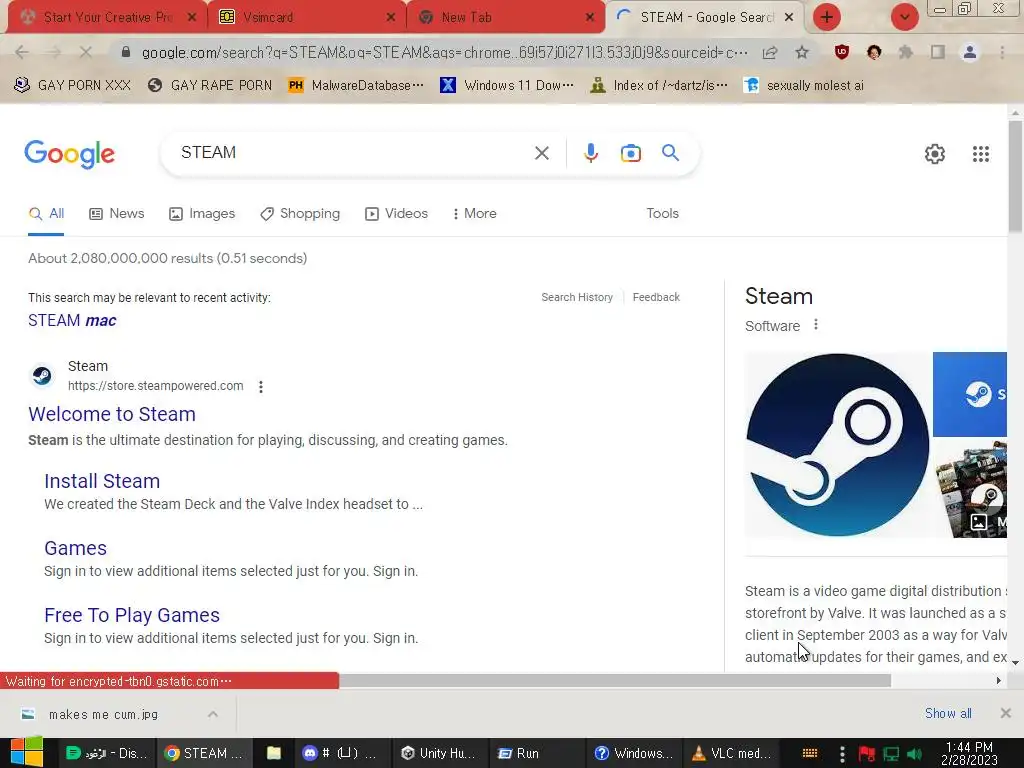Open the VLC media player taskbar item
The width and height of the screenshot is (1024, 768).
coord(731,753)
